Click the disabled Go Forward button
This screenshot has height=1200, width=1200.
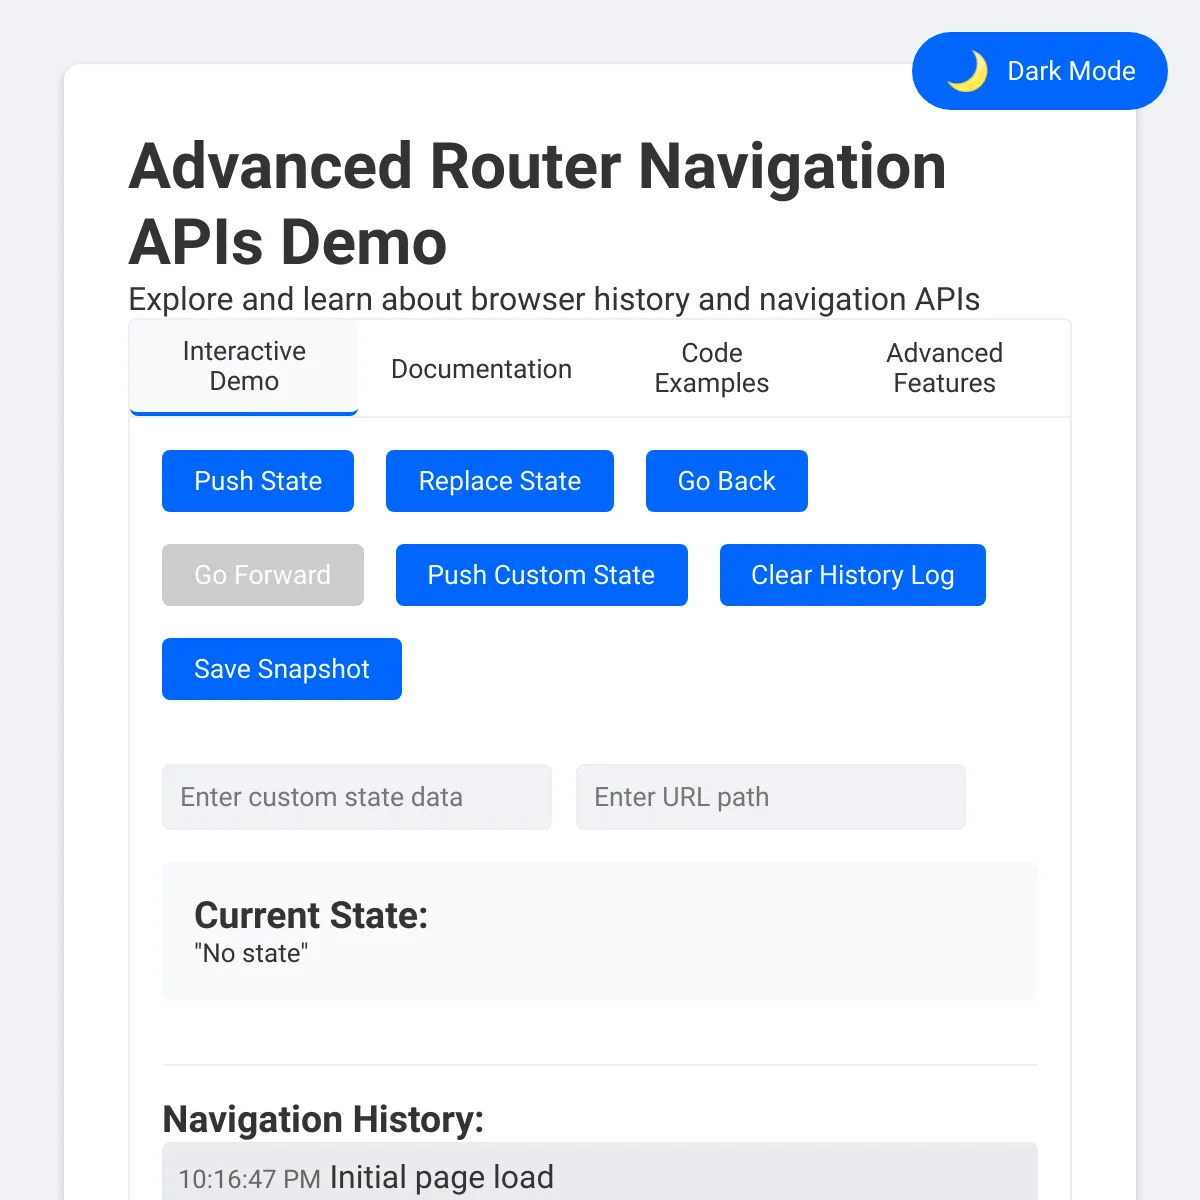coord(262,575)
